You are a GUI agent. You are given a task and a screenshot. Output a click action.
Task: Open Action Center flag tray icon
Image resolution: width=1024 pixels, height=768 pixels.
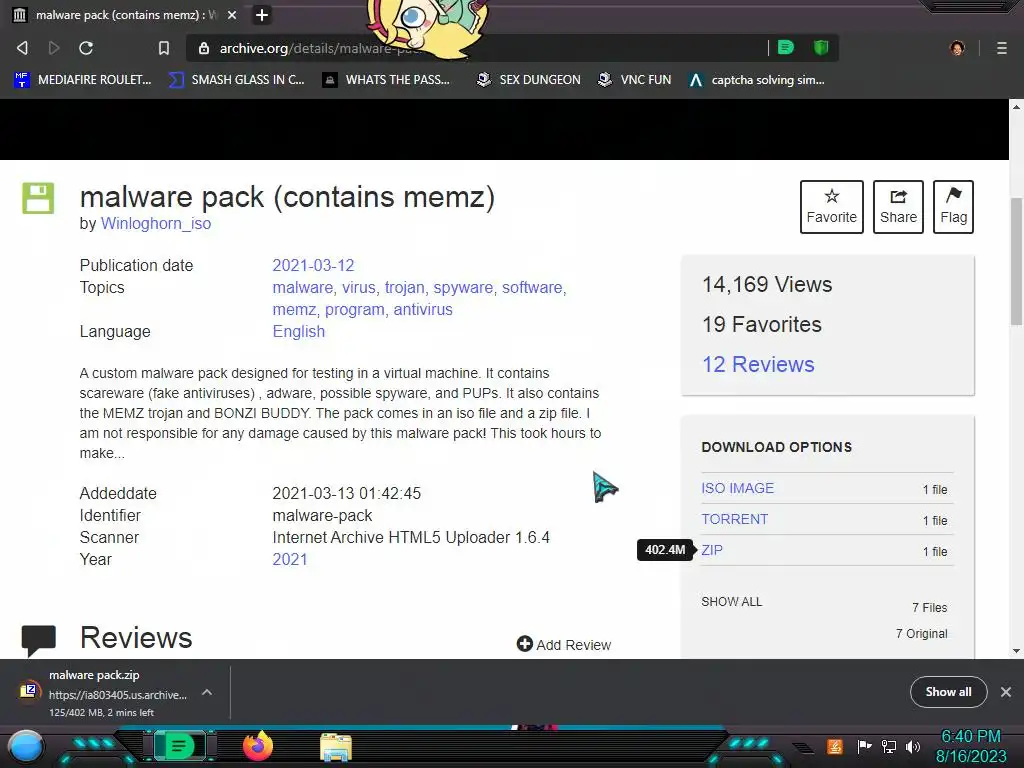(864, 746)
